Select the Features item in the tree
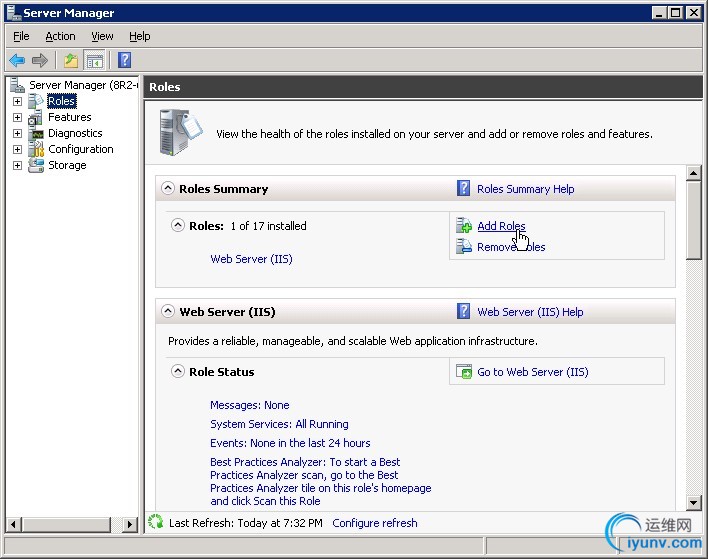This screenshot has height=559, width=708. pyautogui.click(x=70, y=117)
